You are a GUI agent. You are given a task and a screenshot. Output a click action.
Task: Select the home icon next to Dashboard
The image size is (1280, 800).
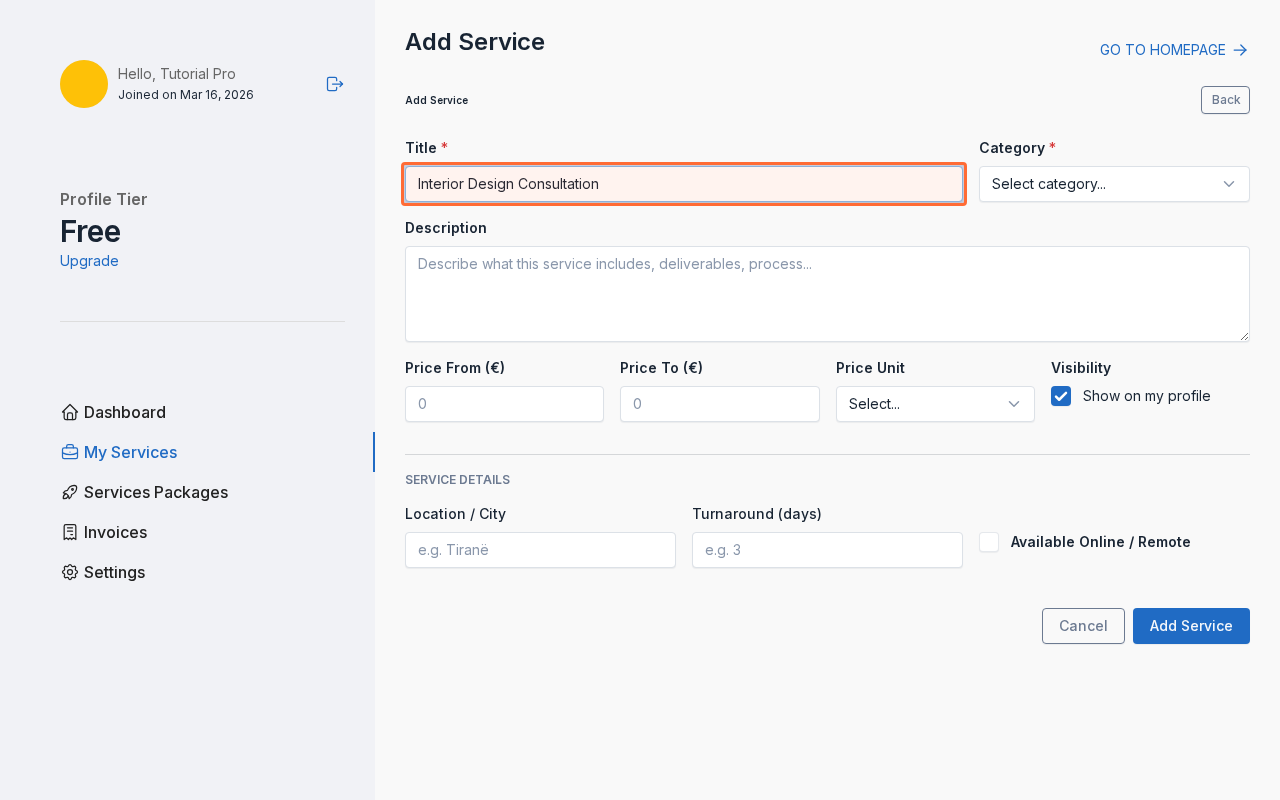pyautogui.click(x=69, y=411)
